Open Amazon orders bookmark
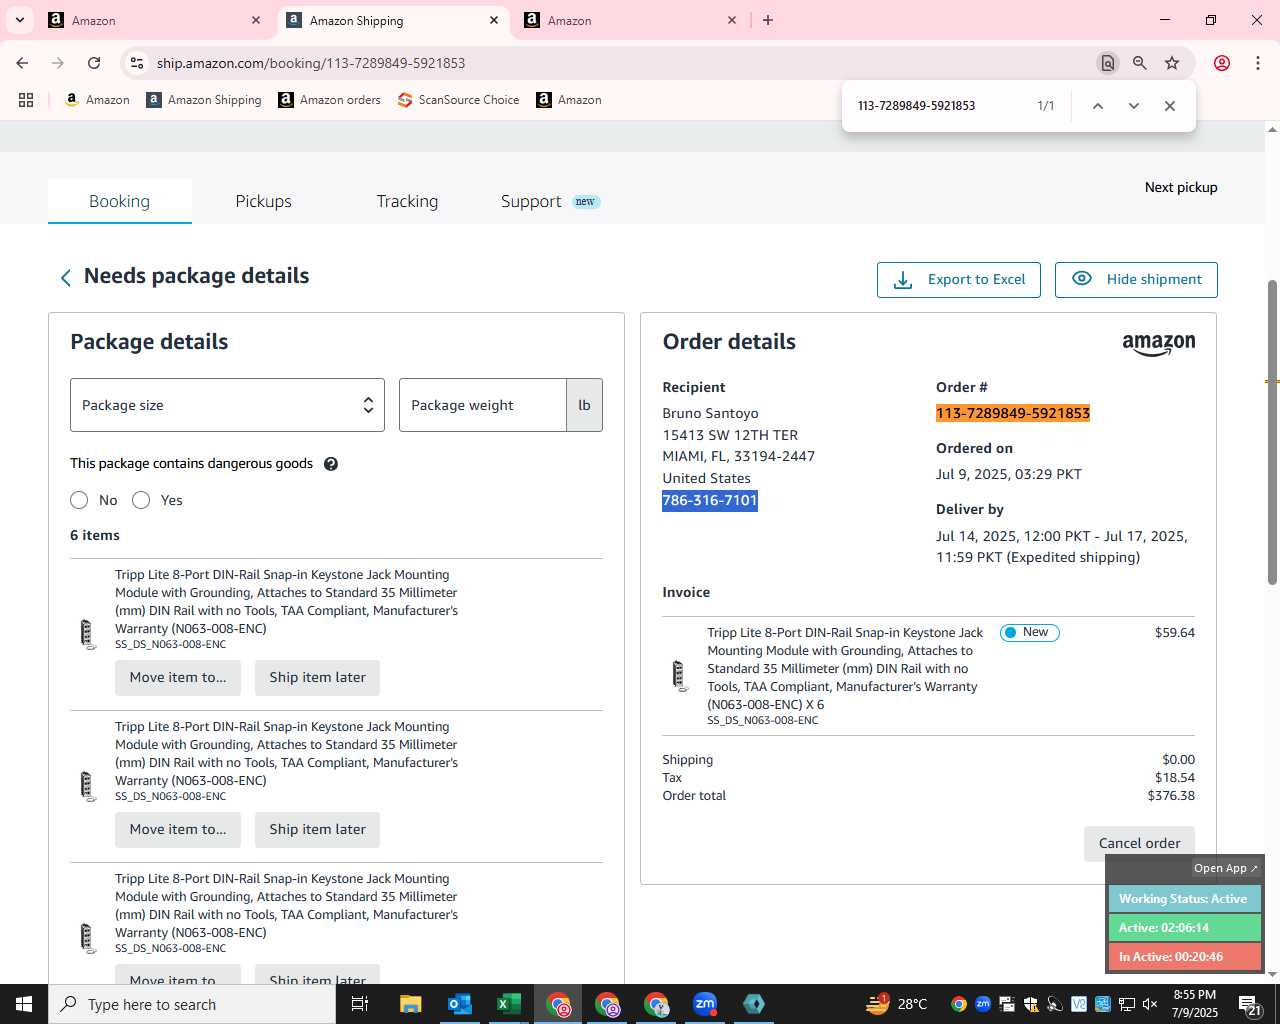 click(x=329, y=100)
